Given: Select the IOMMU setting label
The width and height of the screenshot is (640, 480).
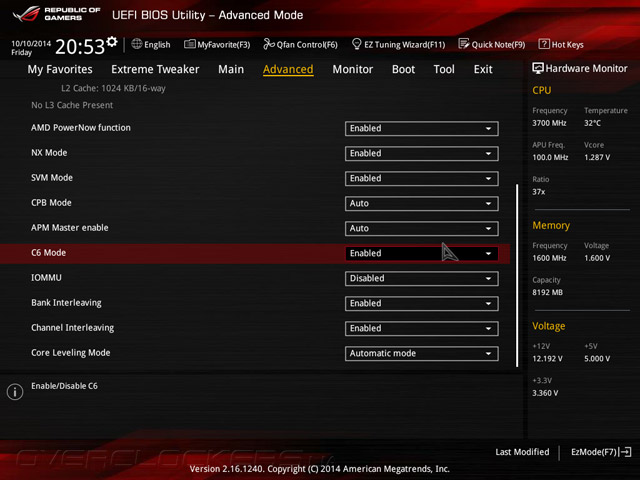Looking at the screenshot, I should tap(47, 278).
